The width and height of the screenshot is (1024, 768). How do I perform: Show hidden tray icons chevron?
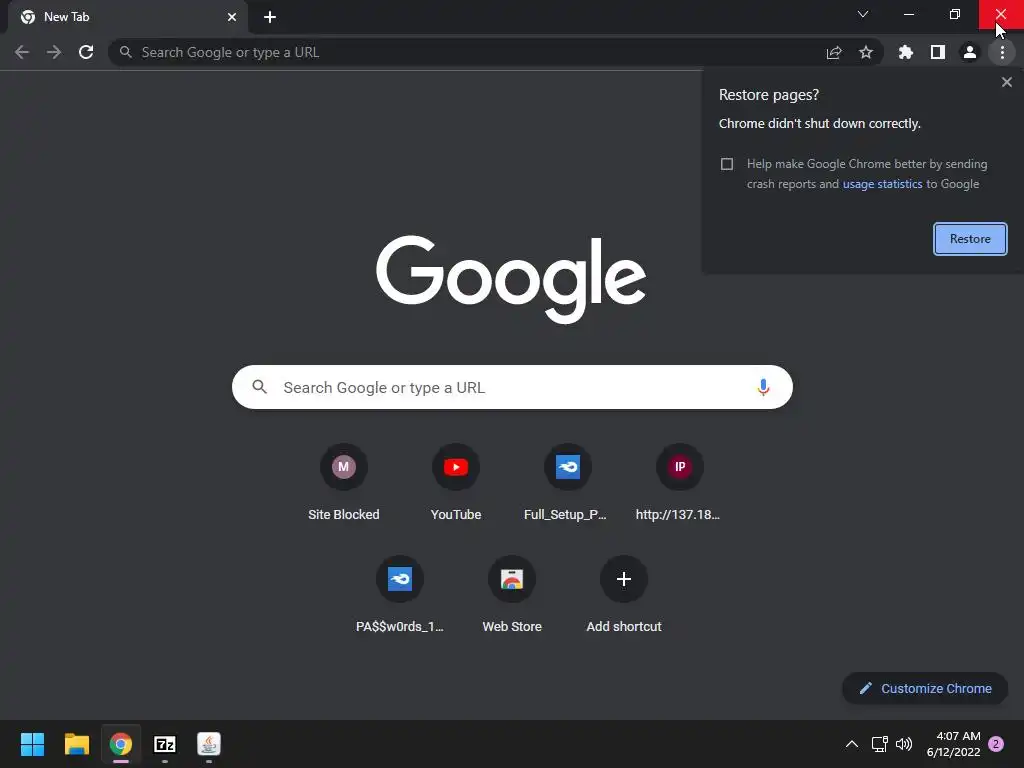(852, 744)
